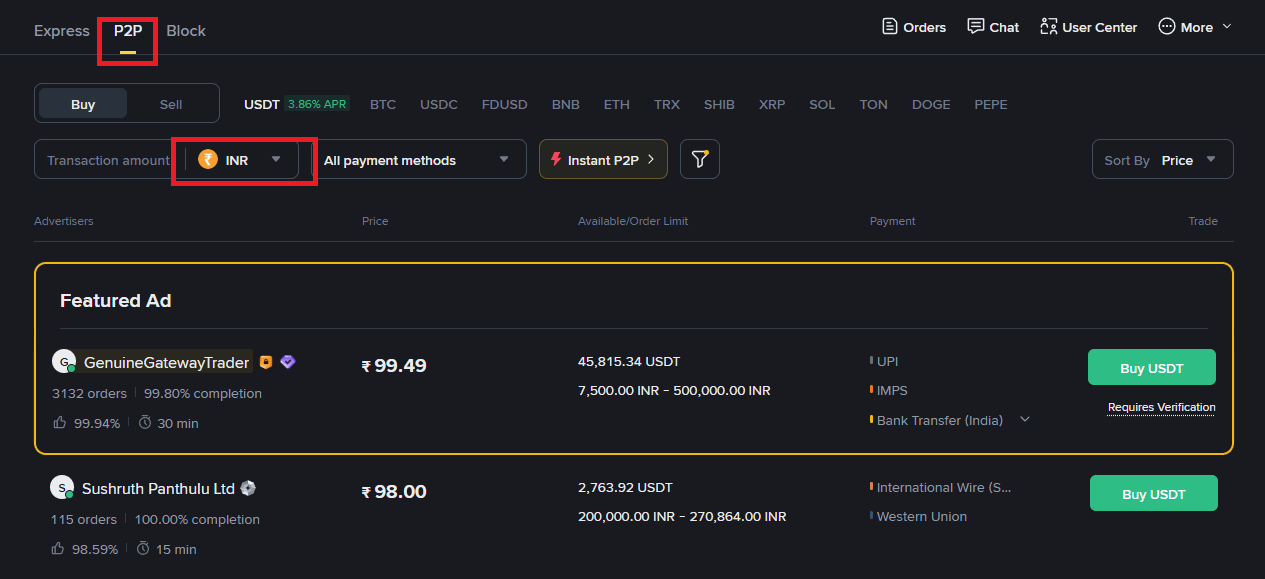Open the Sort By Price dropdown
Viewport: 1265px width, 579px height.
[1162, 160]
